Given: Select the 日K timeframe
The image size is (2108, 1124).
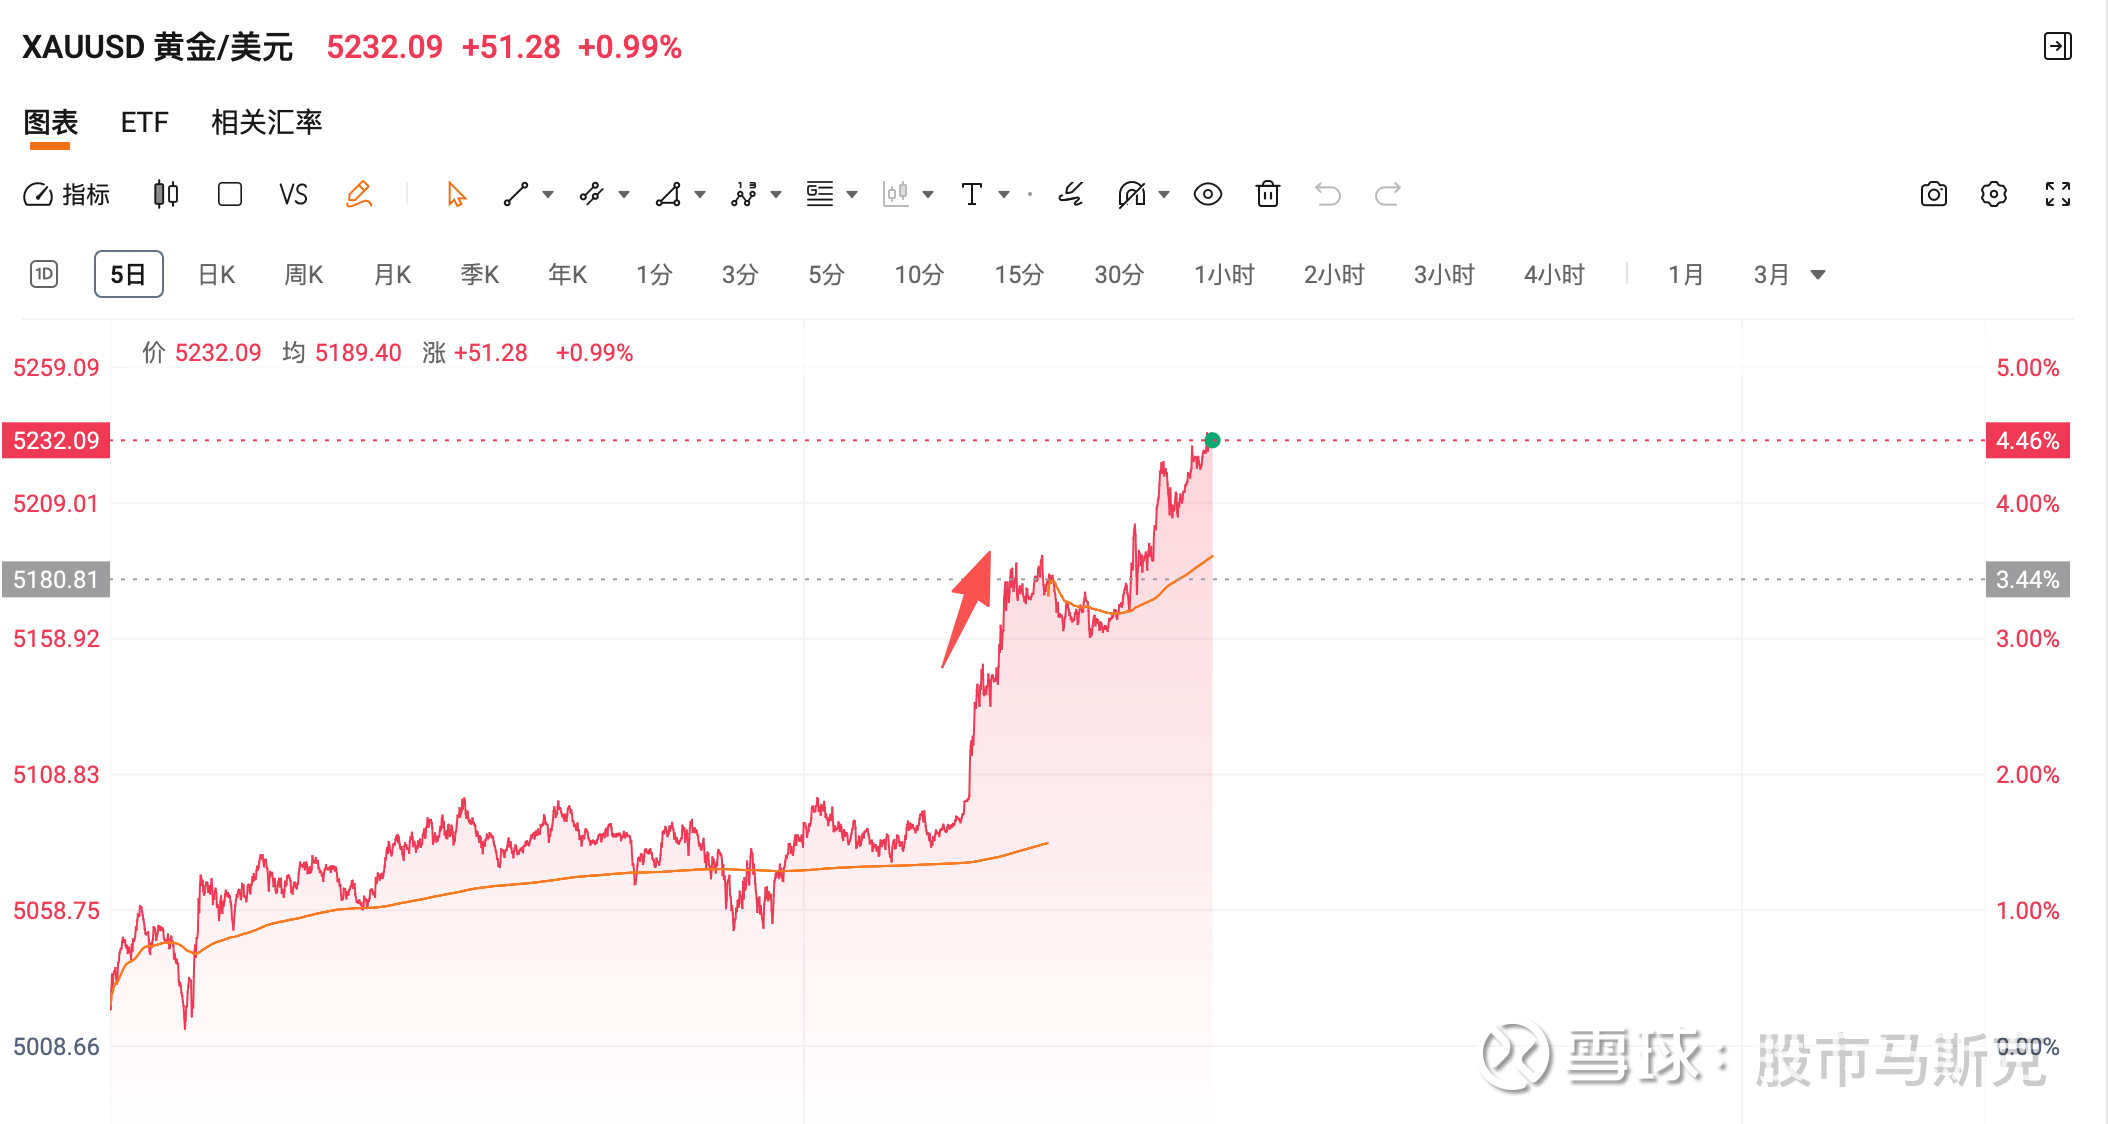Looking at the screenshot, I should click(x=216, y=275).
